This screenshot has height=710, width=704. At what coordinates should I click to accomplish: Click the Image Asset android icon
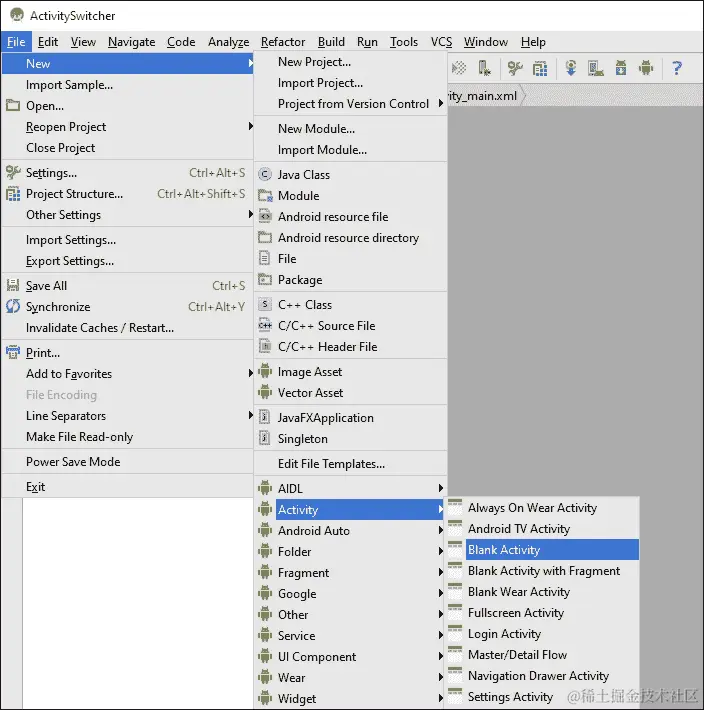[265, 371]
